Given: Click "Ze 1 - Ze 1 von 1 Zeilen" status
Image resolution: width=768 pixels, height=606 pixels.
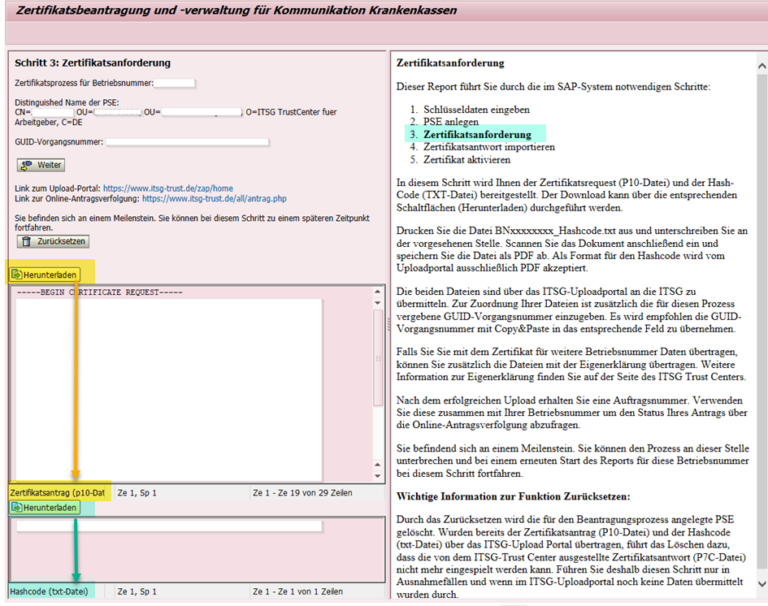Looking at the screenshot, I should pos(297,591).
